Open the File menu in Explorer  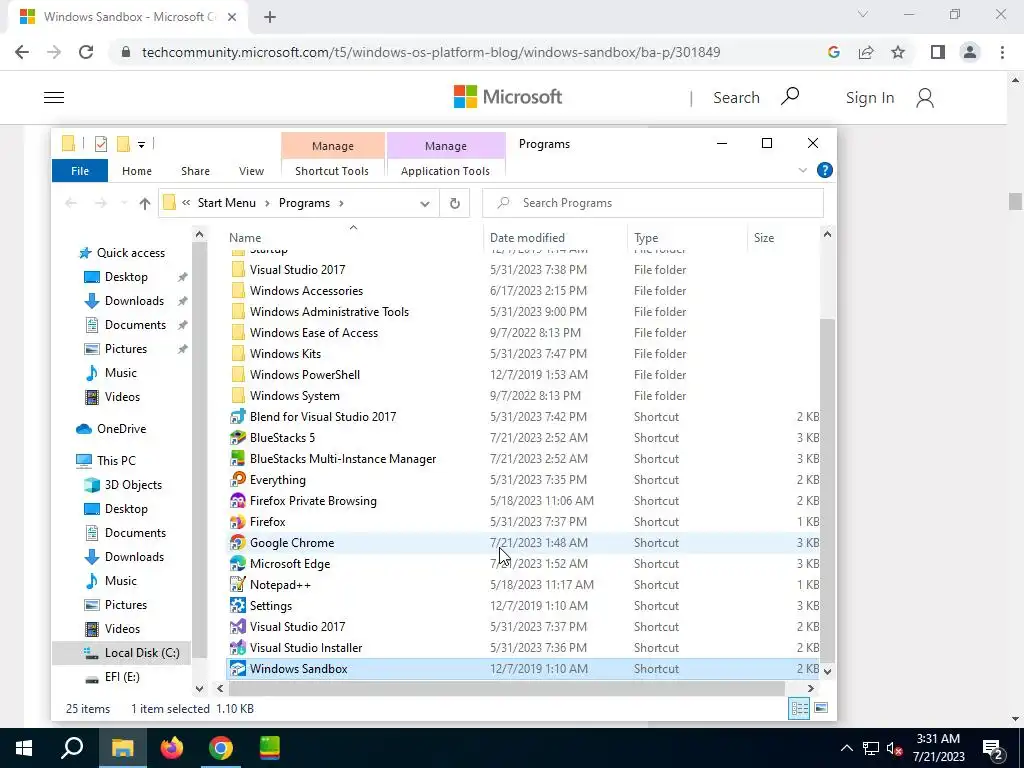[x=80, y=171]
